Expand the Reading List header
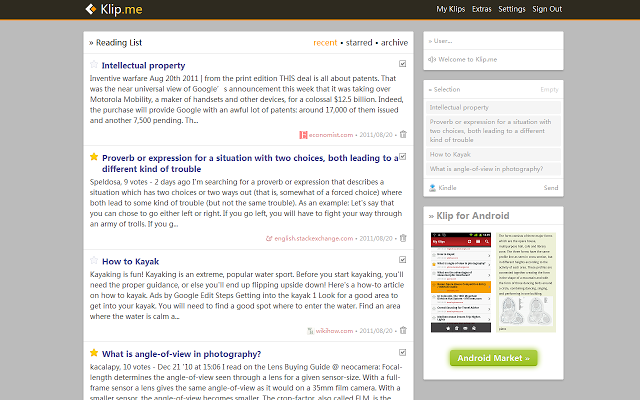The width and height of the screenshot is (640, 400). 116,42
